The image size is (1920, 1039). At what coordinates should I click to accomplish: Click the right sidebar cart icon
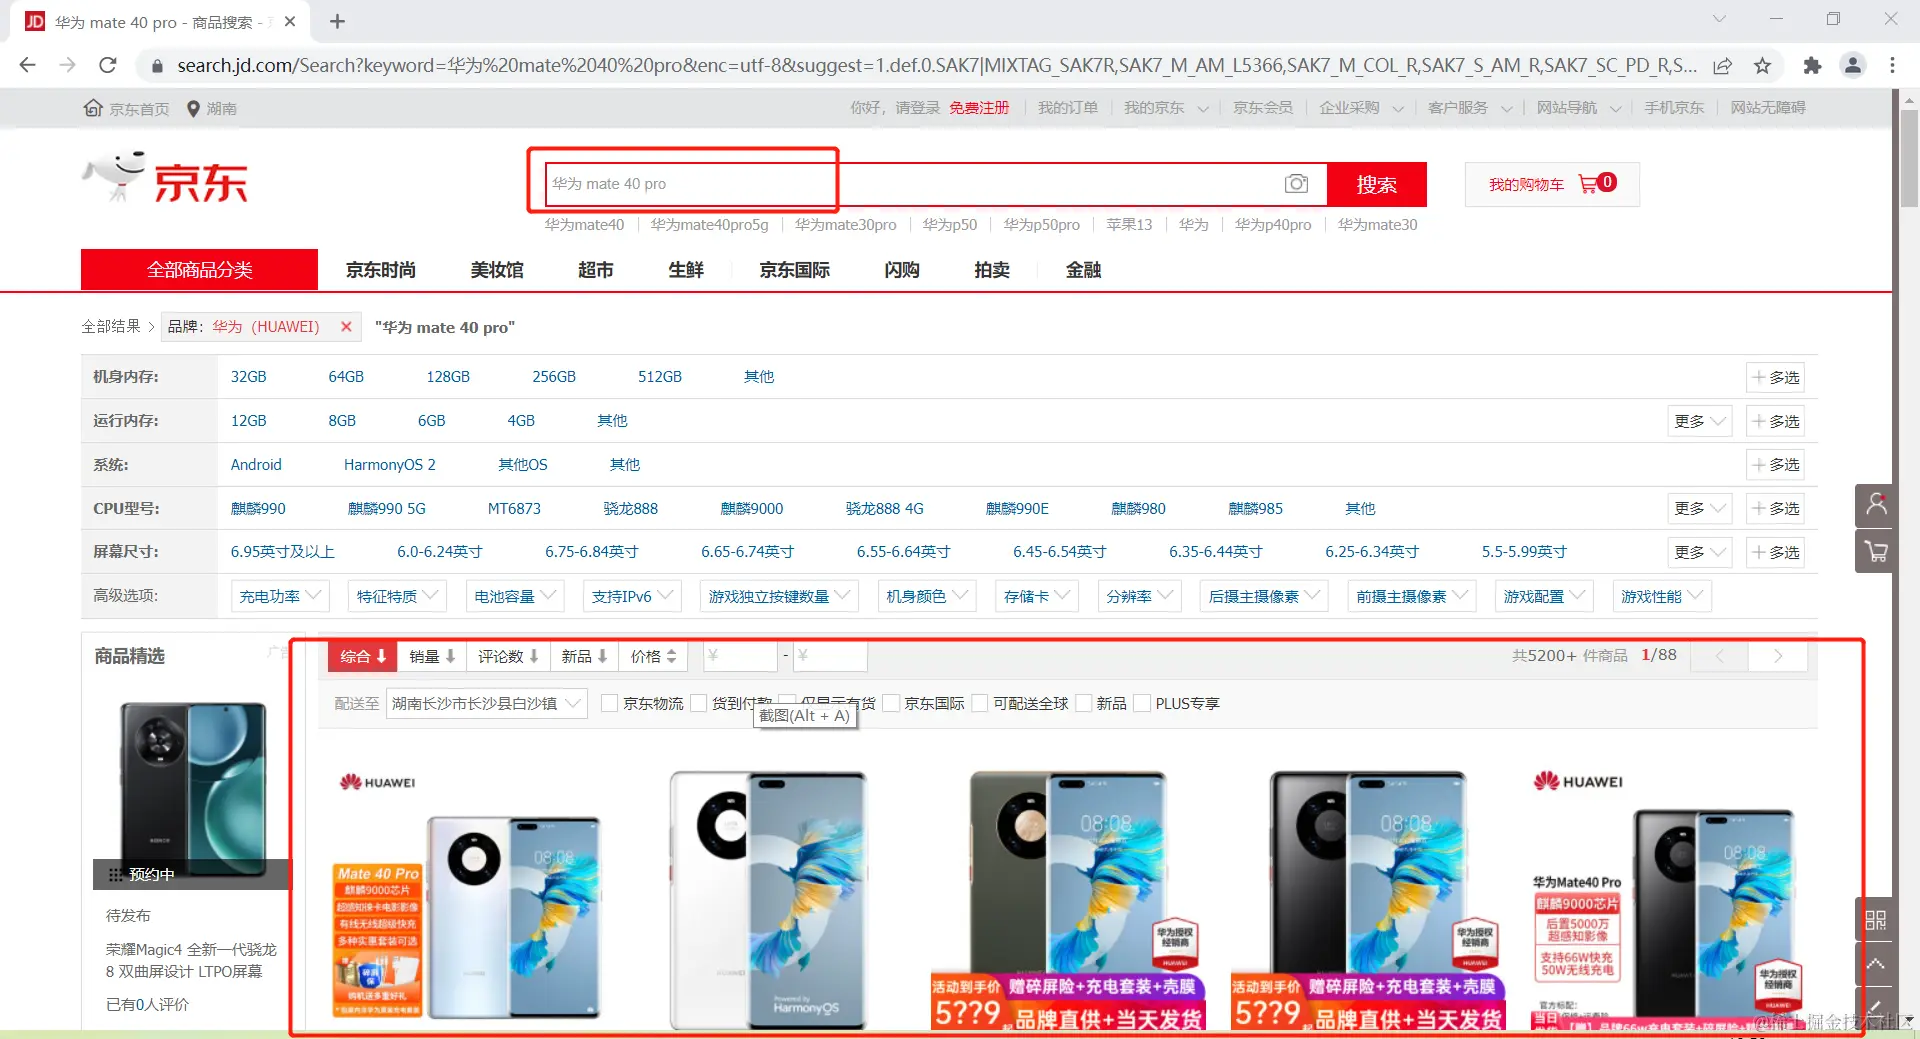[1876, 551]
